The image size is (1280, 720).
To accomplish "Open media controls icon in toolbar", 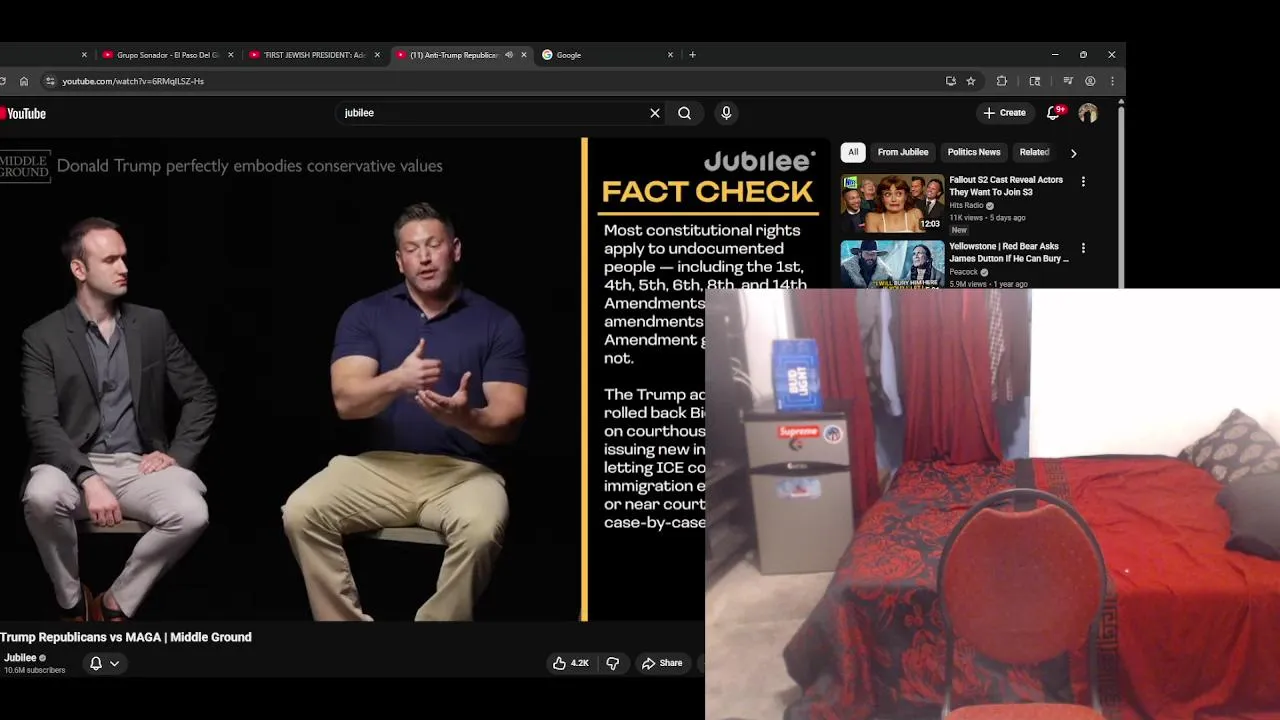I will (1068, 81).
